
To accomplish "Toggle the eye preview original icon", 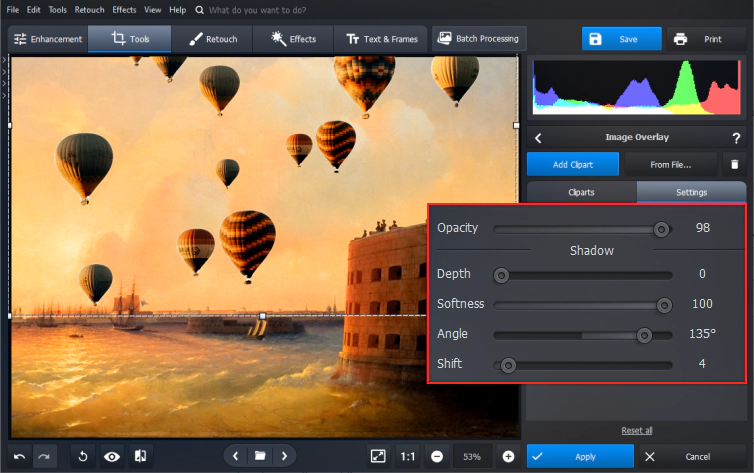I will [x=112, y=456].
